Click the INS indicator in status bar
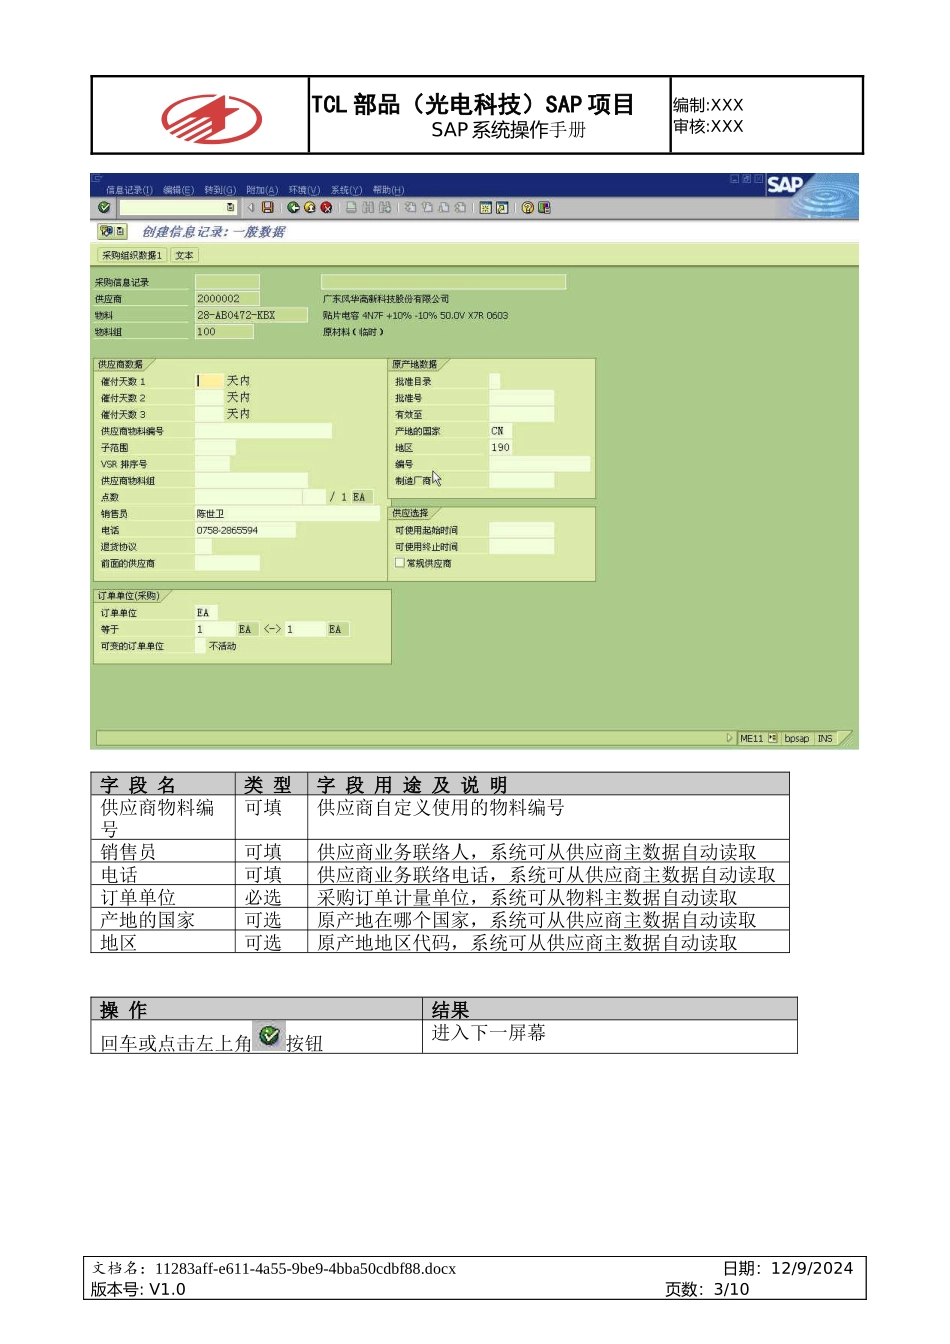The height and width of the screenshot is (1344, 950). coord(825,738)
